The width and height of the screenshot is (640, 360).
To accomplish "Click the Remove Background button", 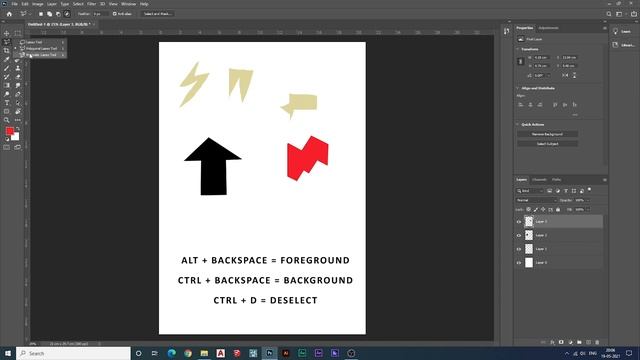I will coord(547,134).
